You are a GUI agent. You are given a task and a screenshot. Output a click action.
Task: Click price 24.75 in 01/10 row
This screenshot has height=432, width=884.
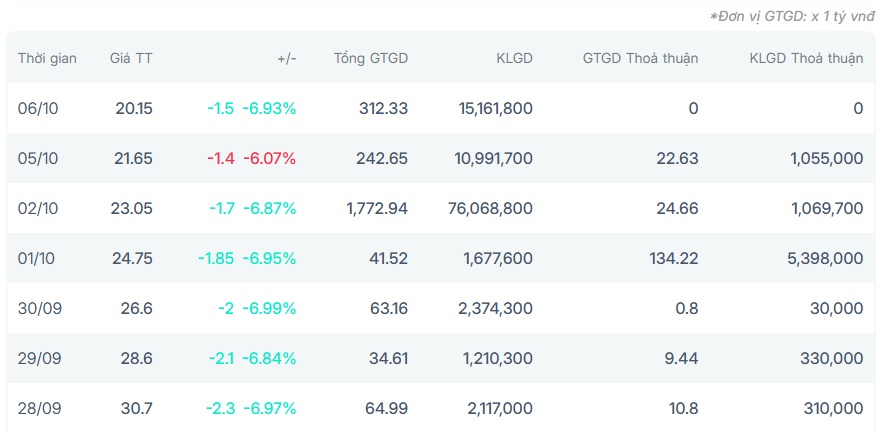click(x=132, y=258)
